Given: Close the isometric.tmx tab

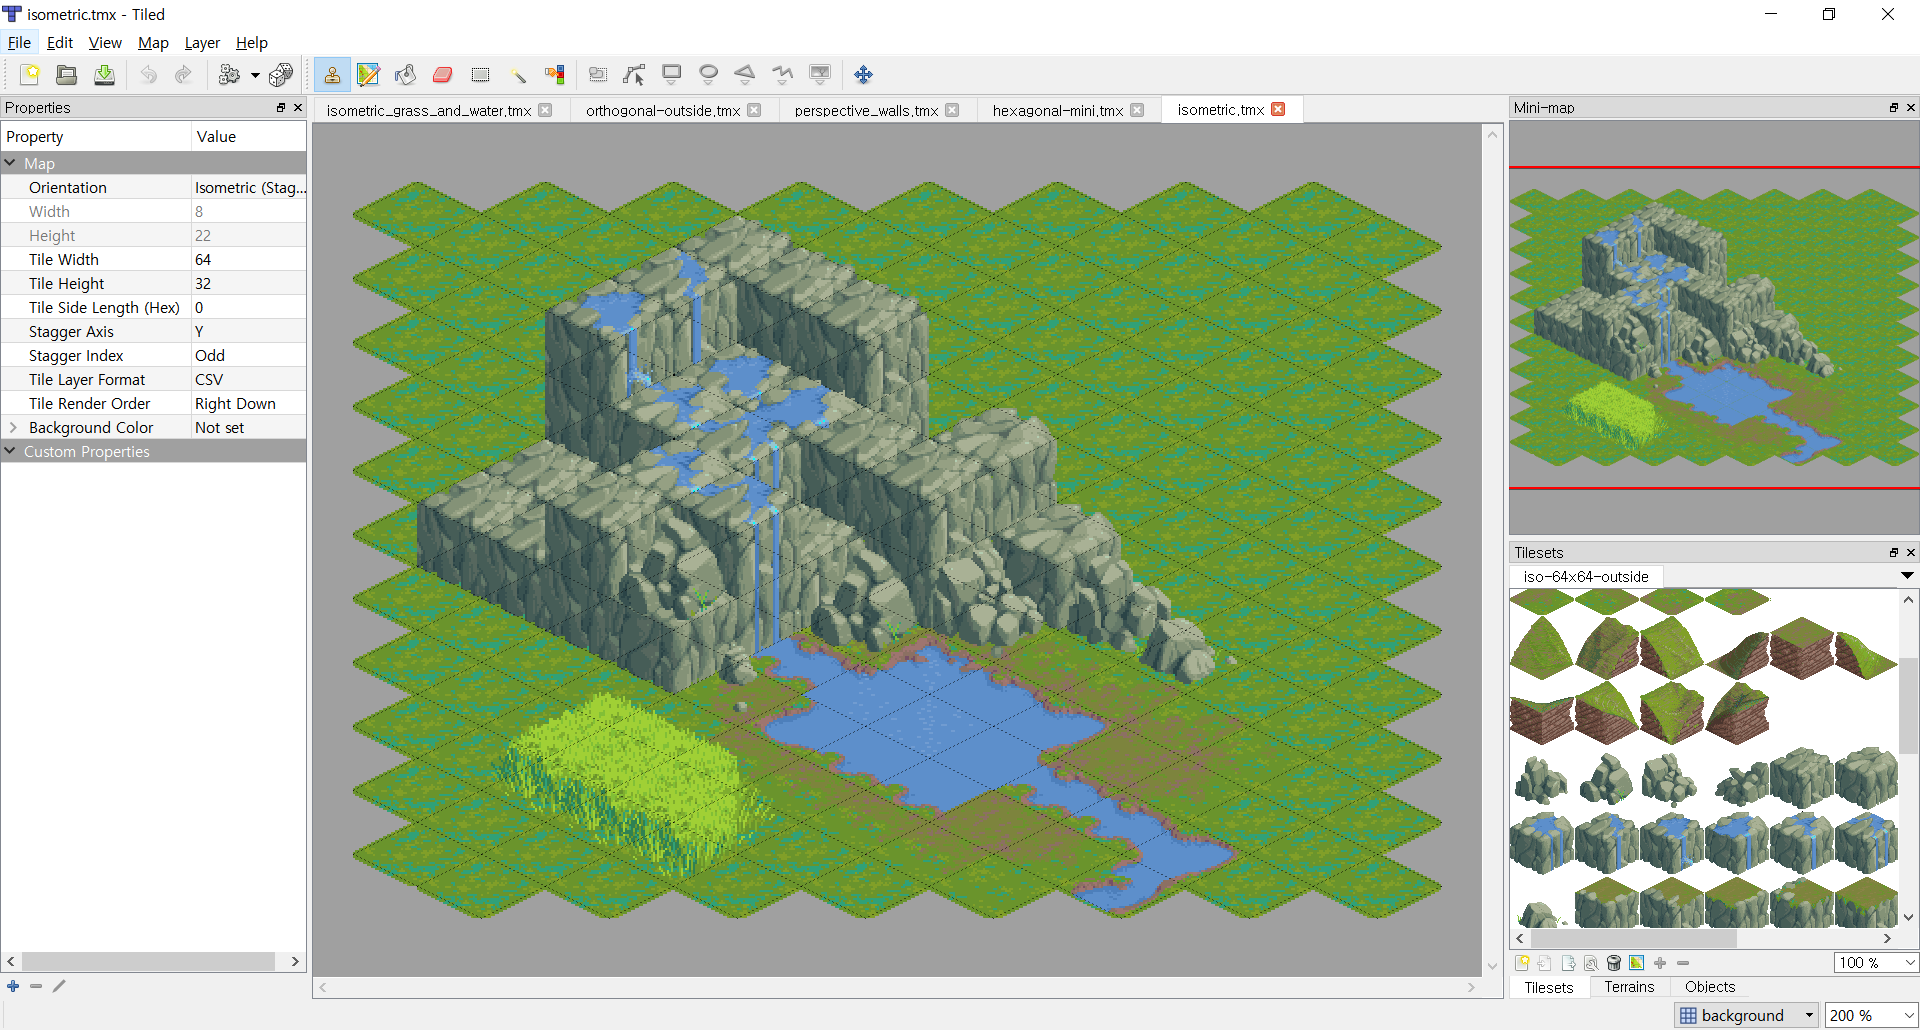Looking at the screenshot, I should coord(1278,109).
